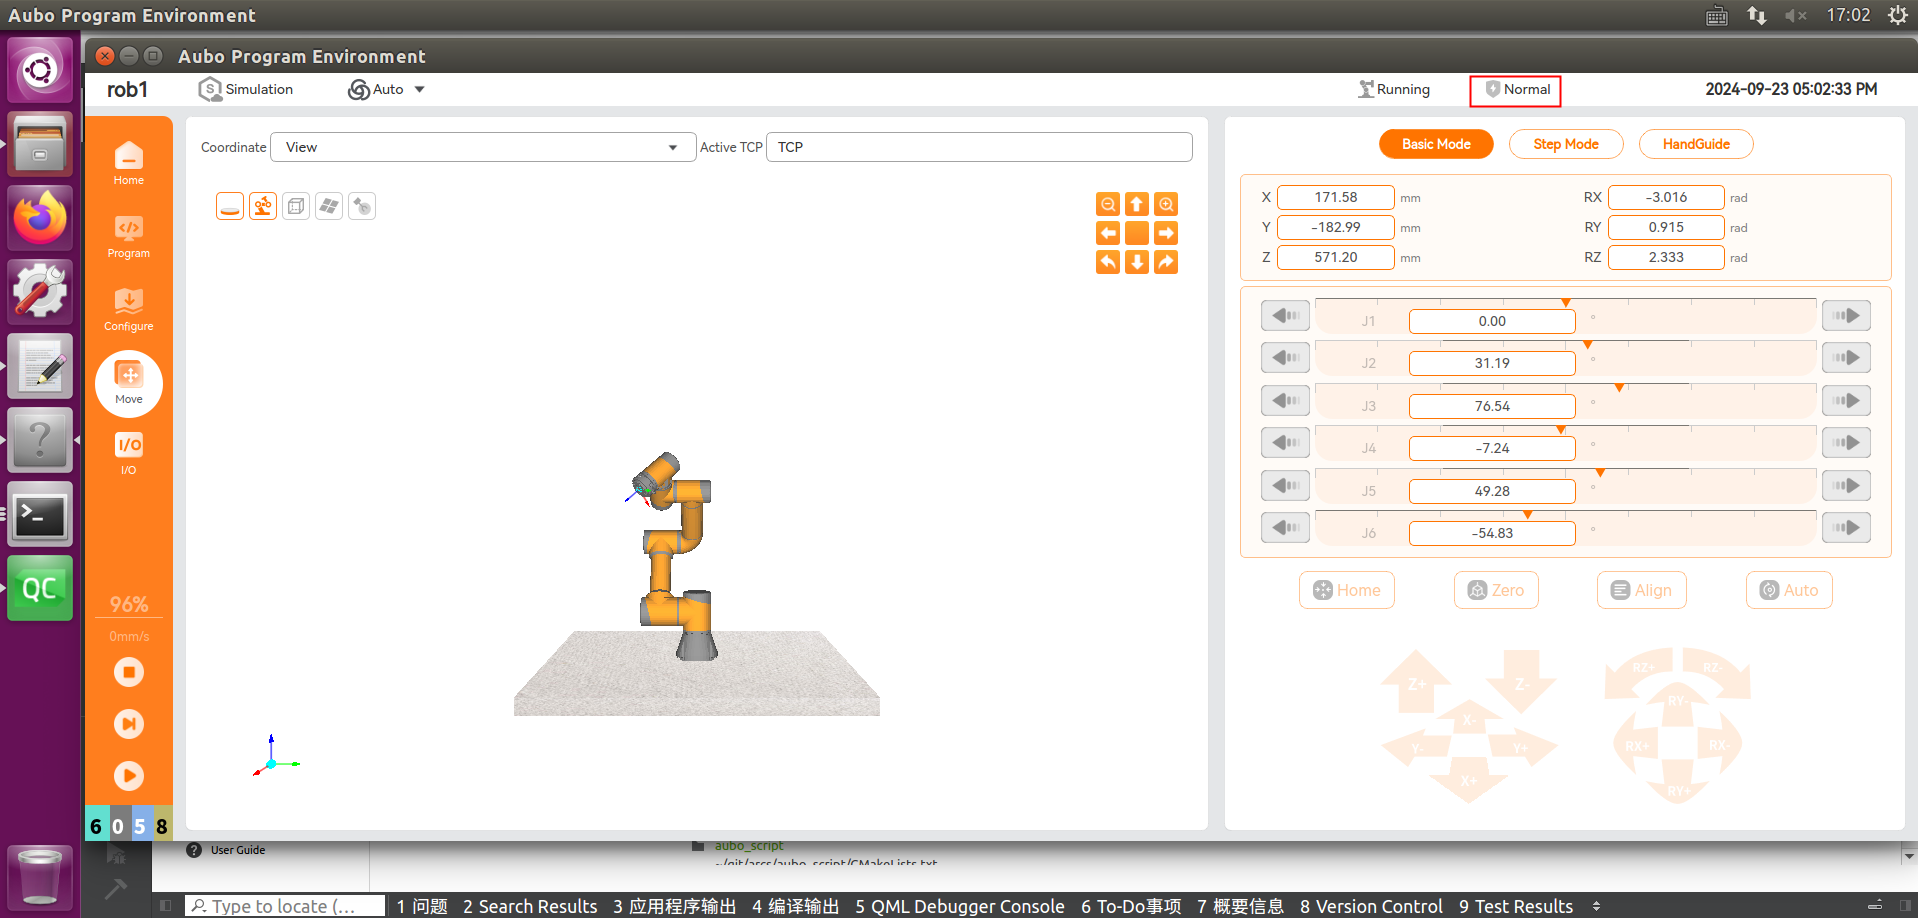Increase joint J5 with right arrow
Viewport: 1918px width, 918px height.
click(x=1846, y=486)
